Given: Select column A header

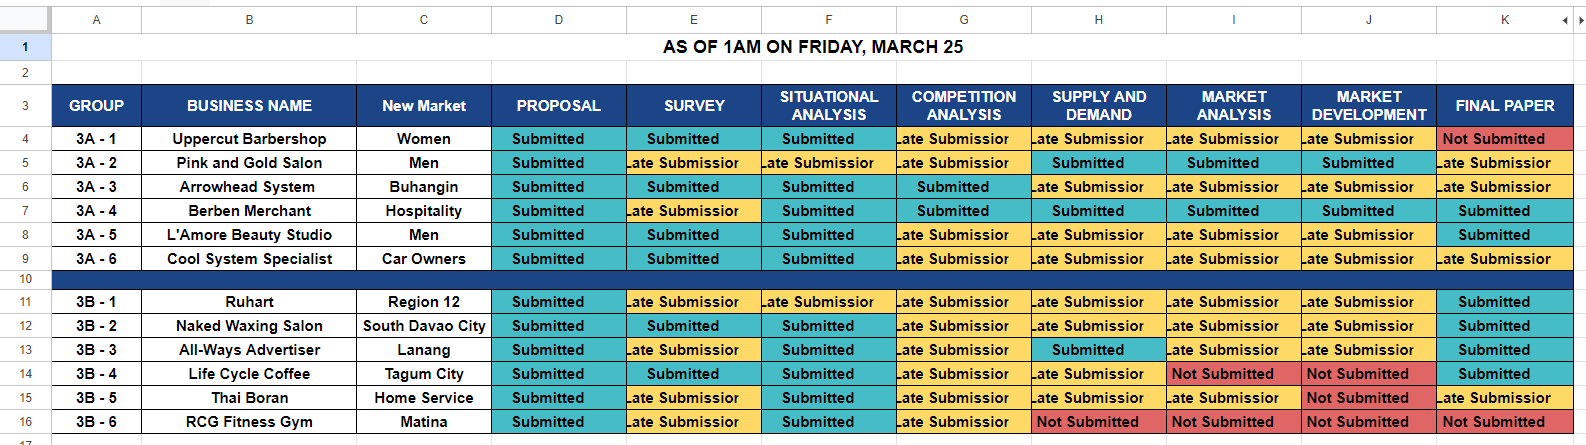Looking at the screenshot, I should click(96, 20).
